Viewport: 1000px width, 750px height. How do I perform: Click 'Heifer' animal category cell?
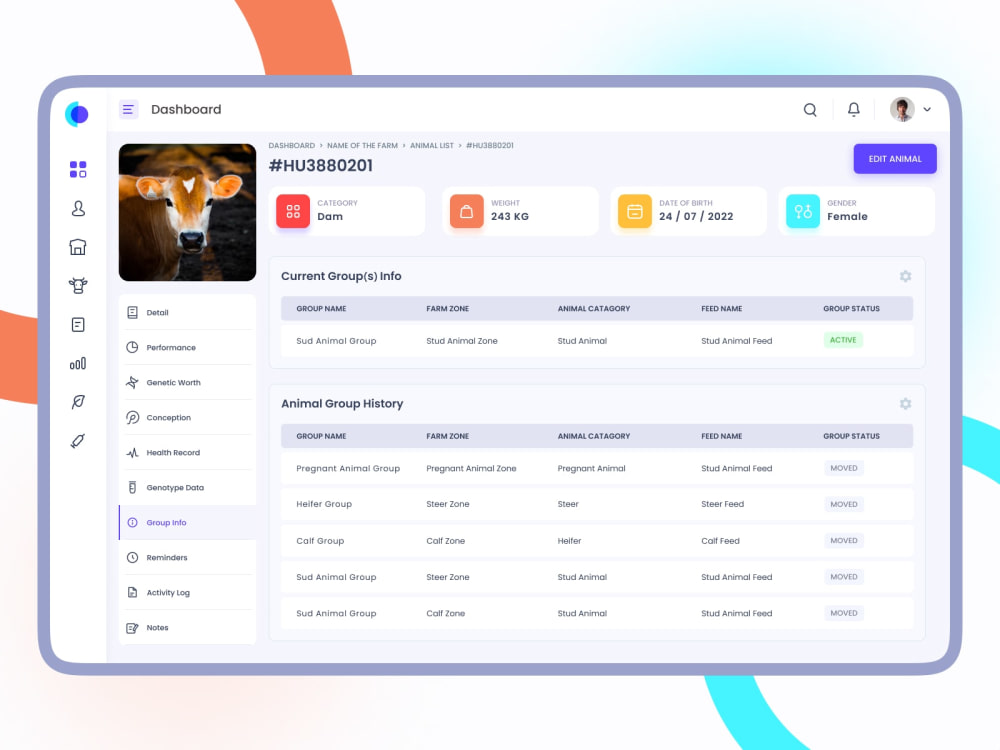pyautogui.click(x=570, y=541)
